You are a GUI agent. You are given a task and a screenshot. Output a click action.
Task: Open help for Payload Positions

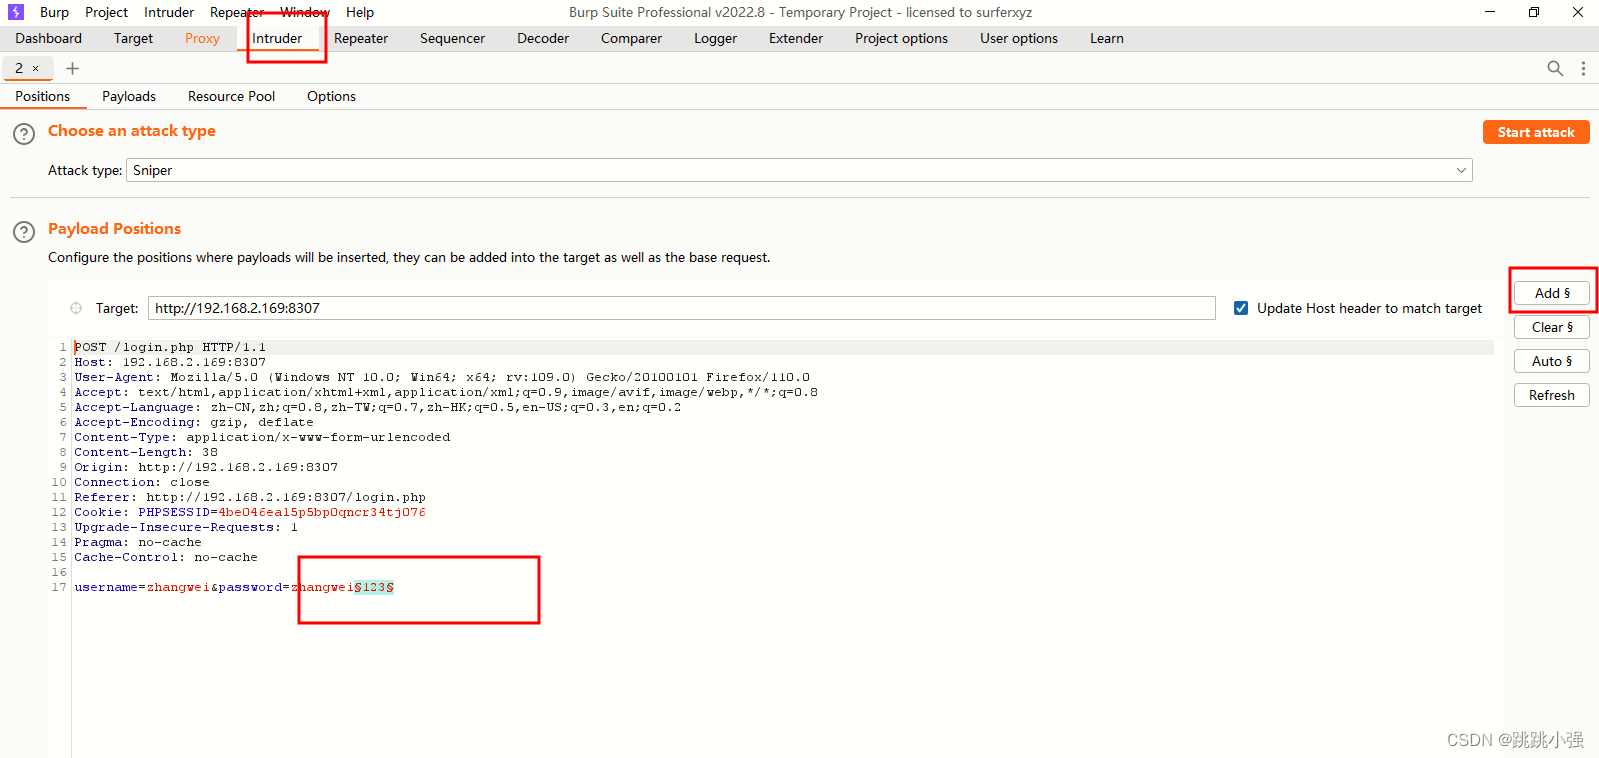(24, 232)
